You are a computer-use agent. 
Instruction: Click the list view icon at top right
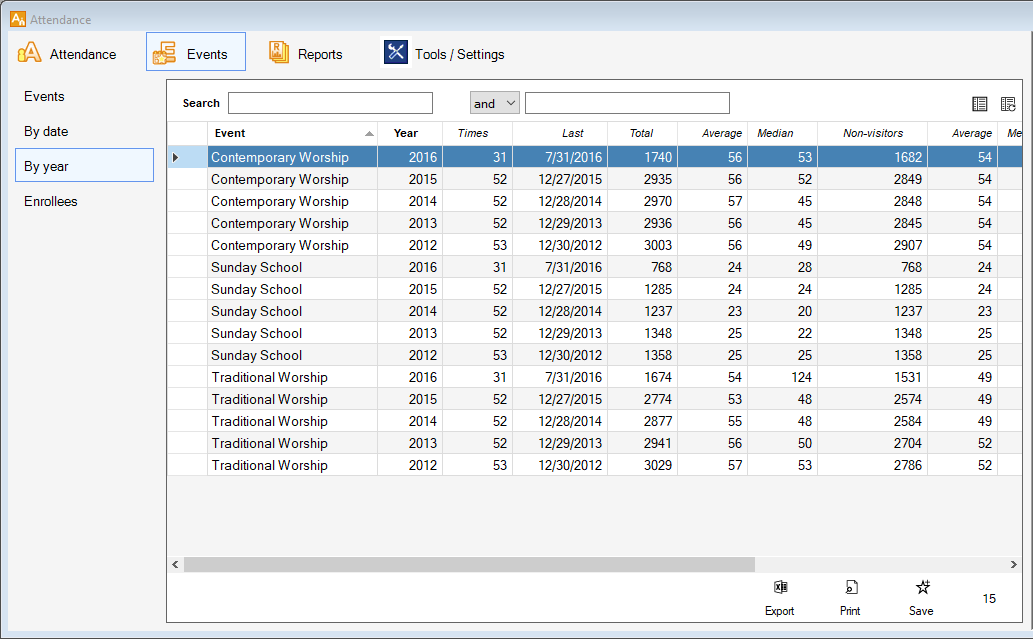tap(980, 104)
